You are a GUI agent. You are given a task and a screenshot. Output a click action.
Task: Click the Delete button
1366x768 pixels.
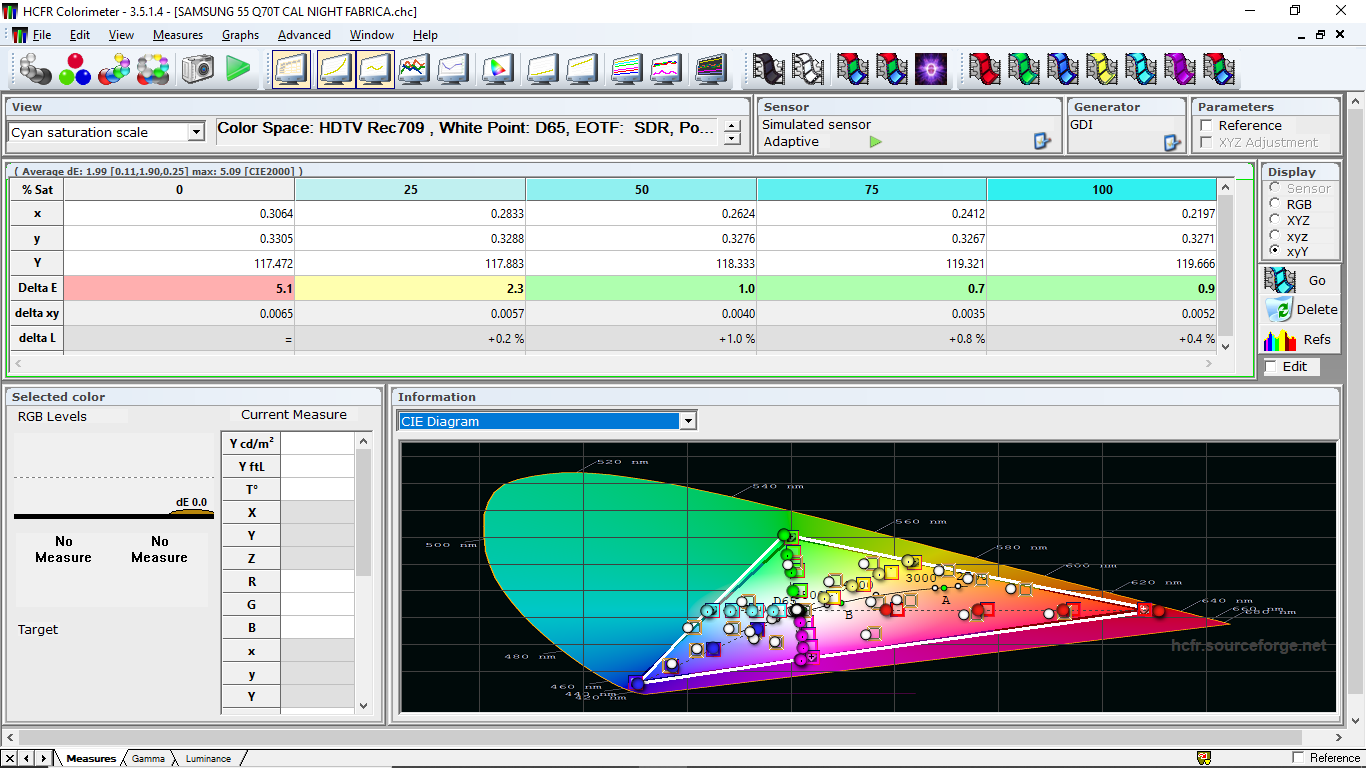[x=1299, y=310]
